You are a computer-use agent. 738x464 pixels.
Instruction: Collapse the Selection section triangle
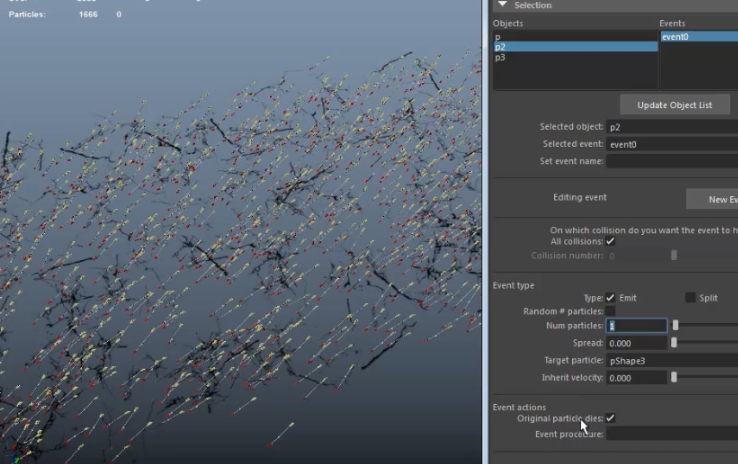click(x=503, y=5)
